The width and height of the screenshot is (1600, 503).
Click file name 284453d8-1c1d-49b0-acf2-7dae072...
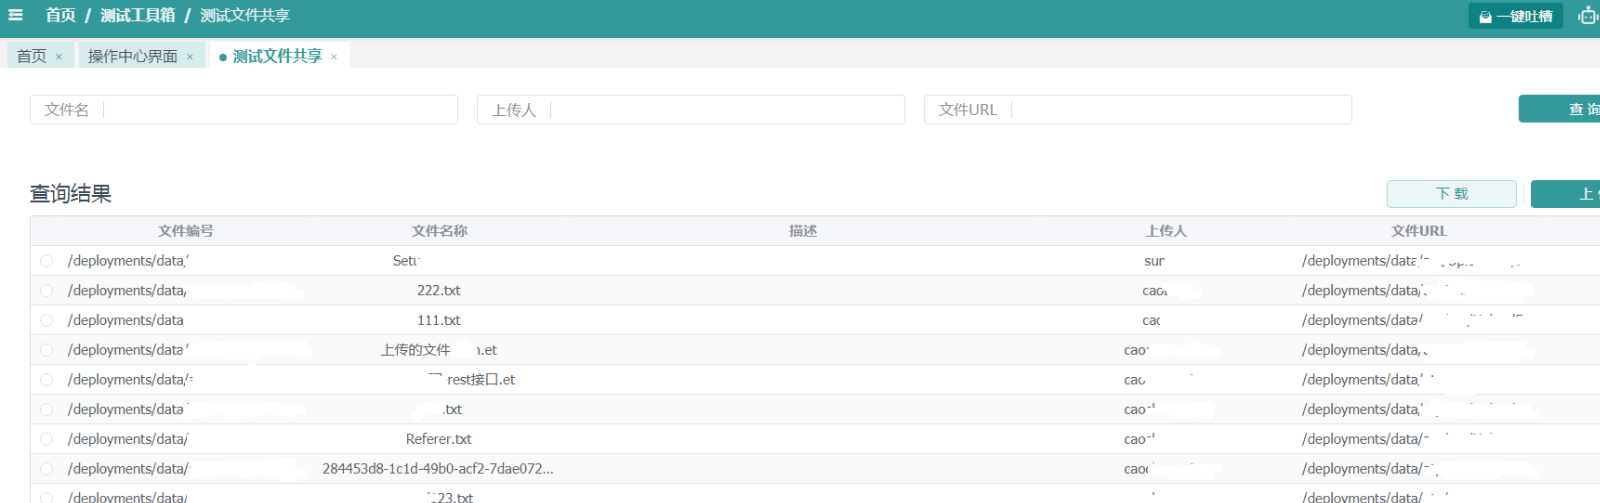click(x=438, y=469)
